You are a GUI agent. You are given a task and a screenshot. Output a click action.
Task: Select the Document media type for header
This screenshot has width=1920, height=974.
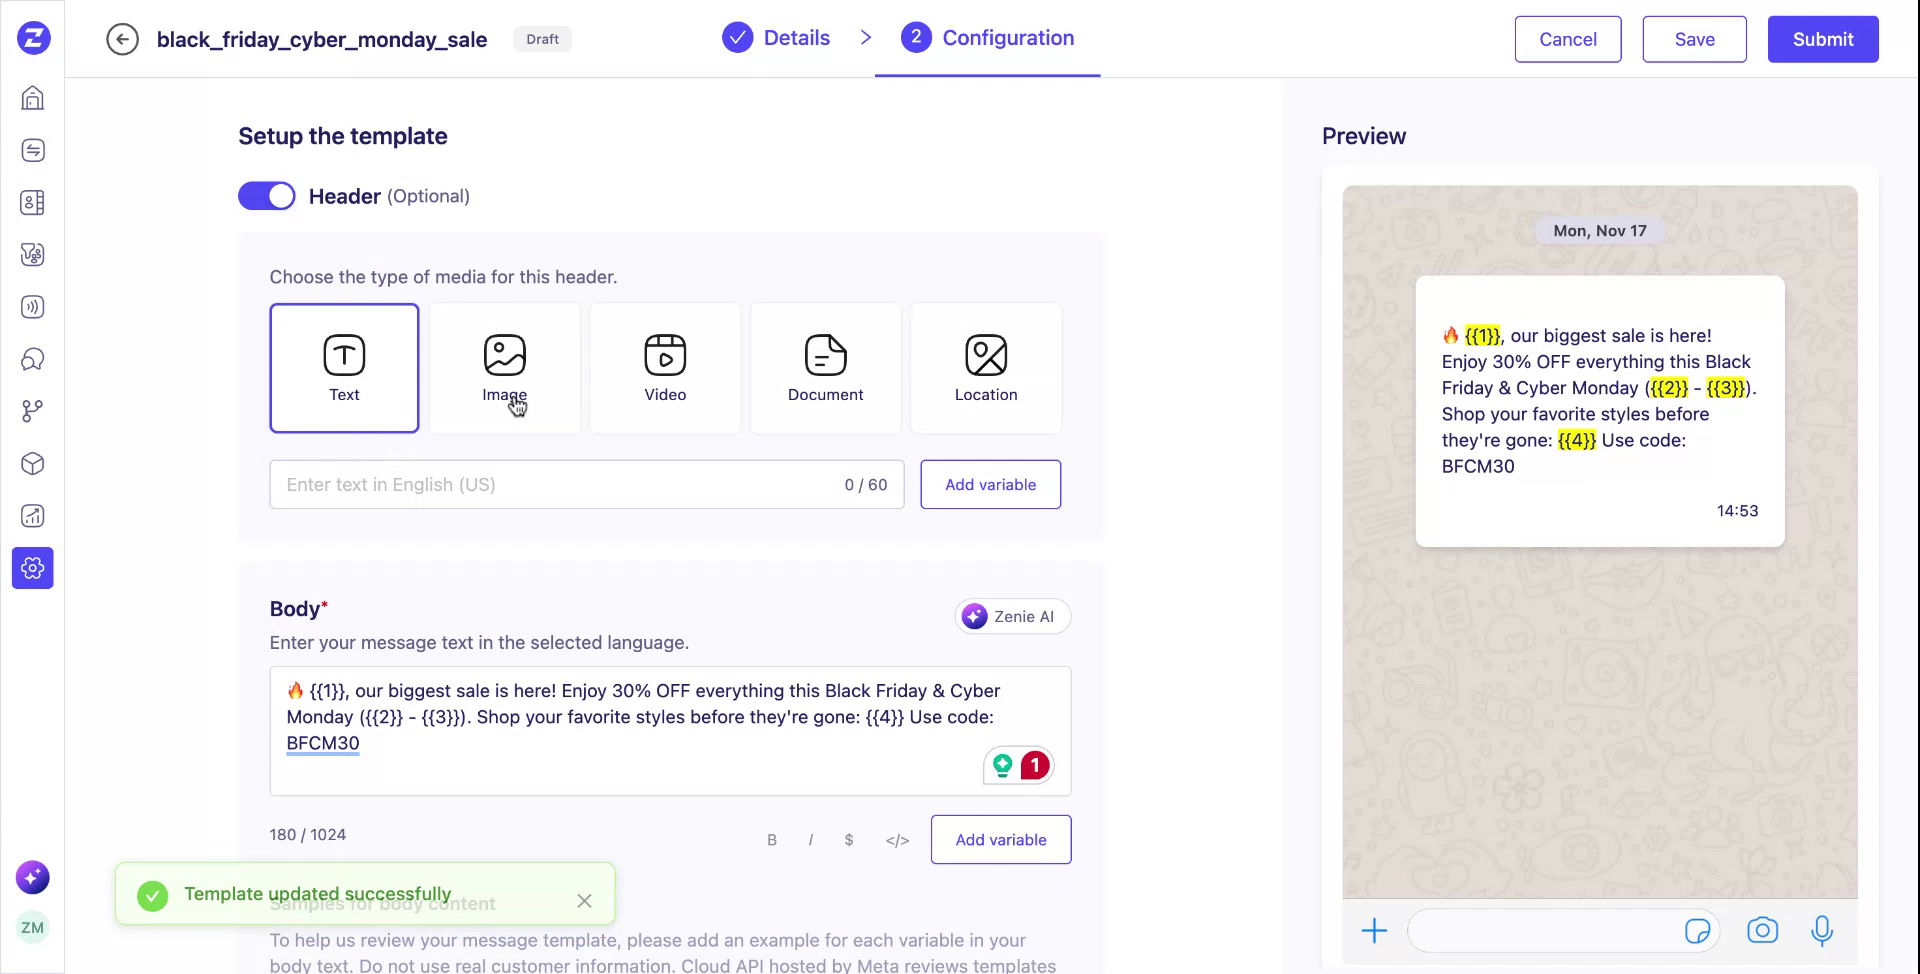(824, 367)
